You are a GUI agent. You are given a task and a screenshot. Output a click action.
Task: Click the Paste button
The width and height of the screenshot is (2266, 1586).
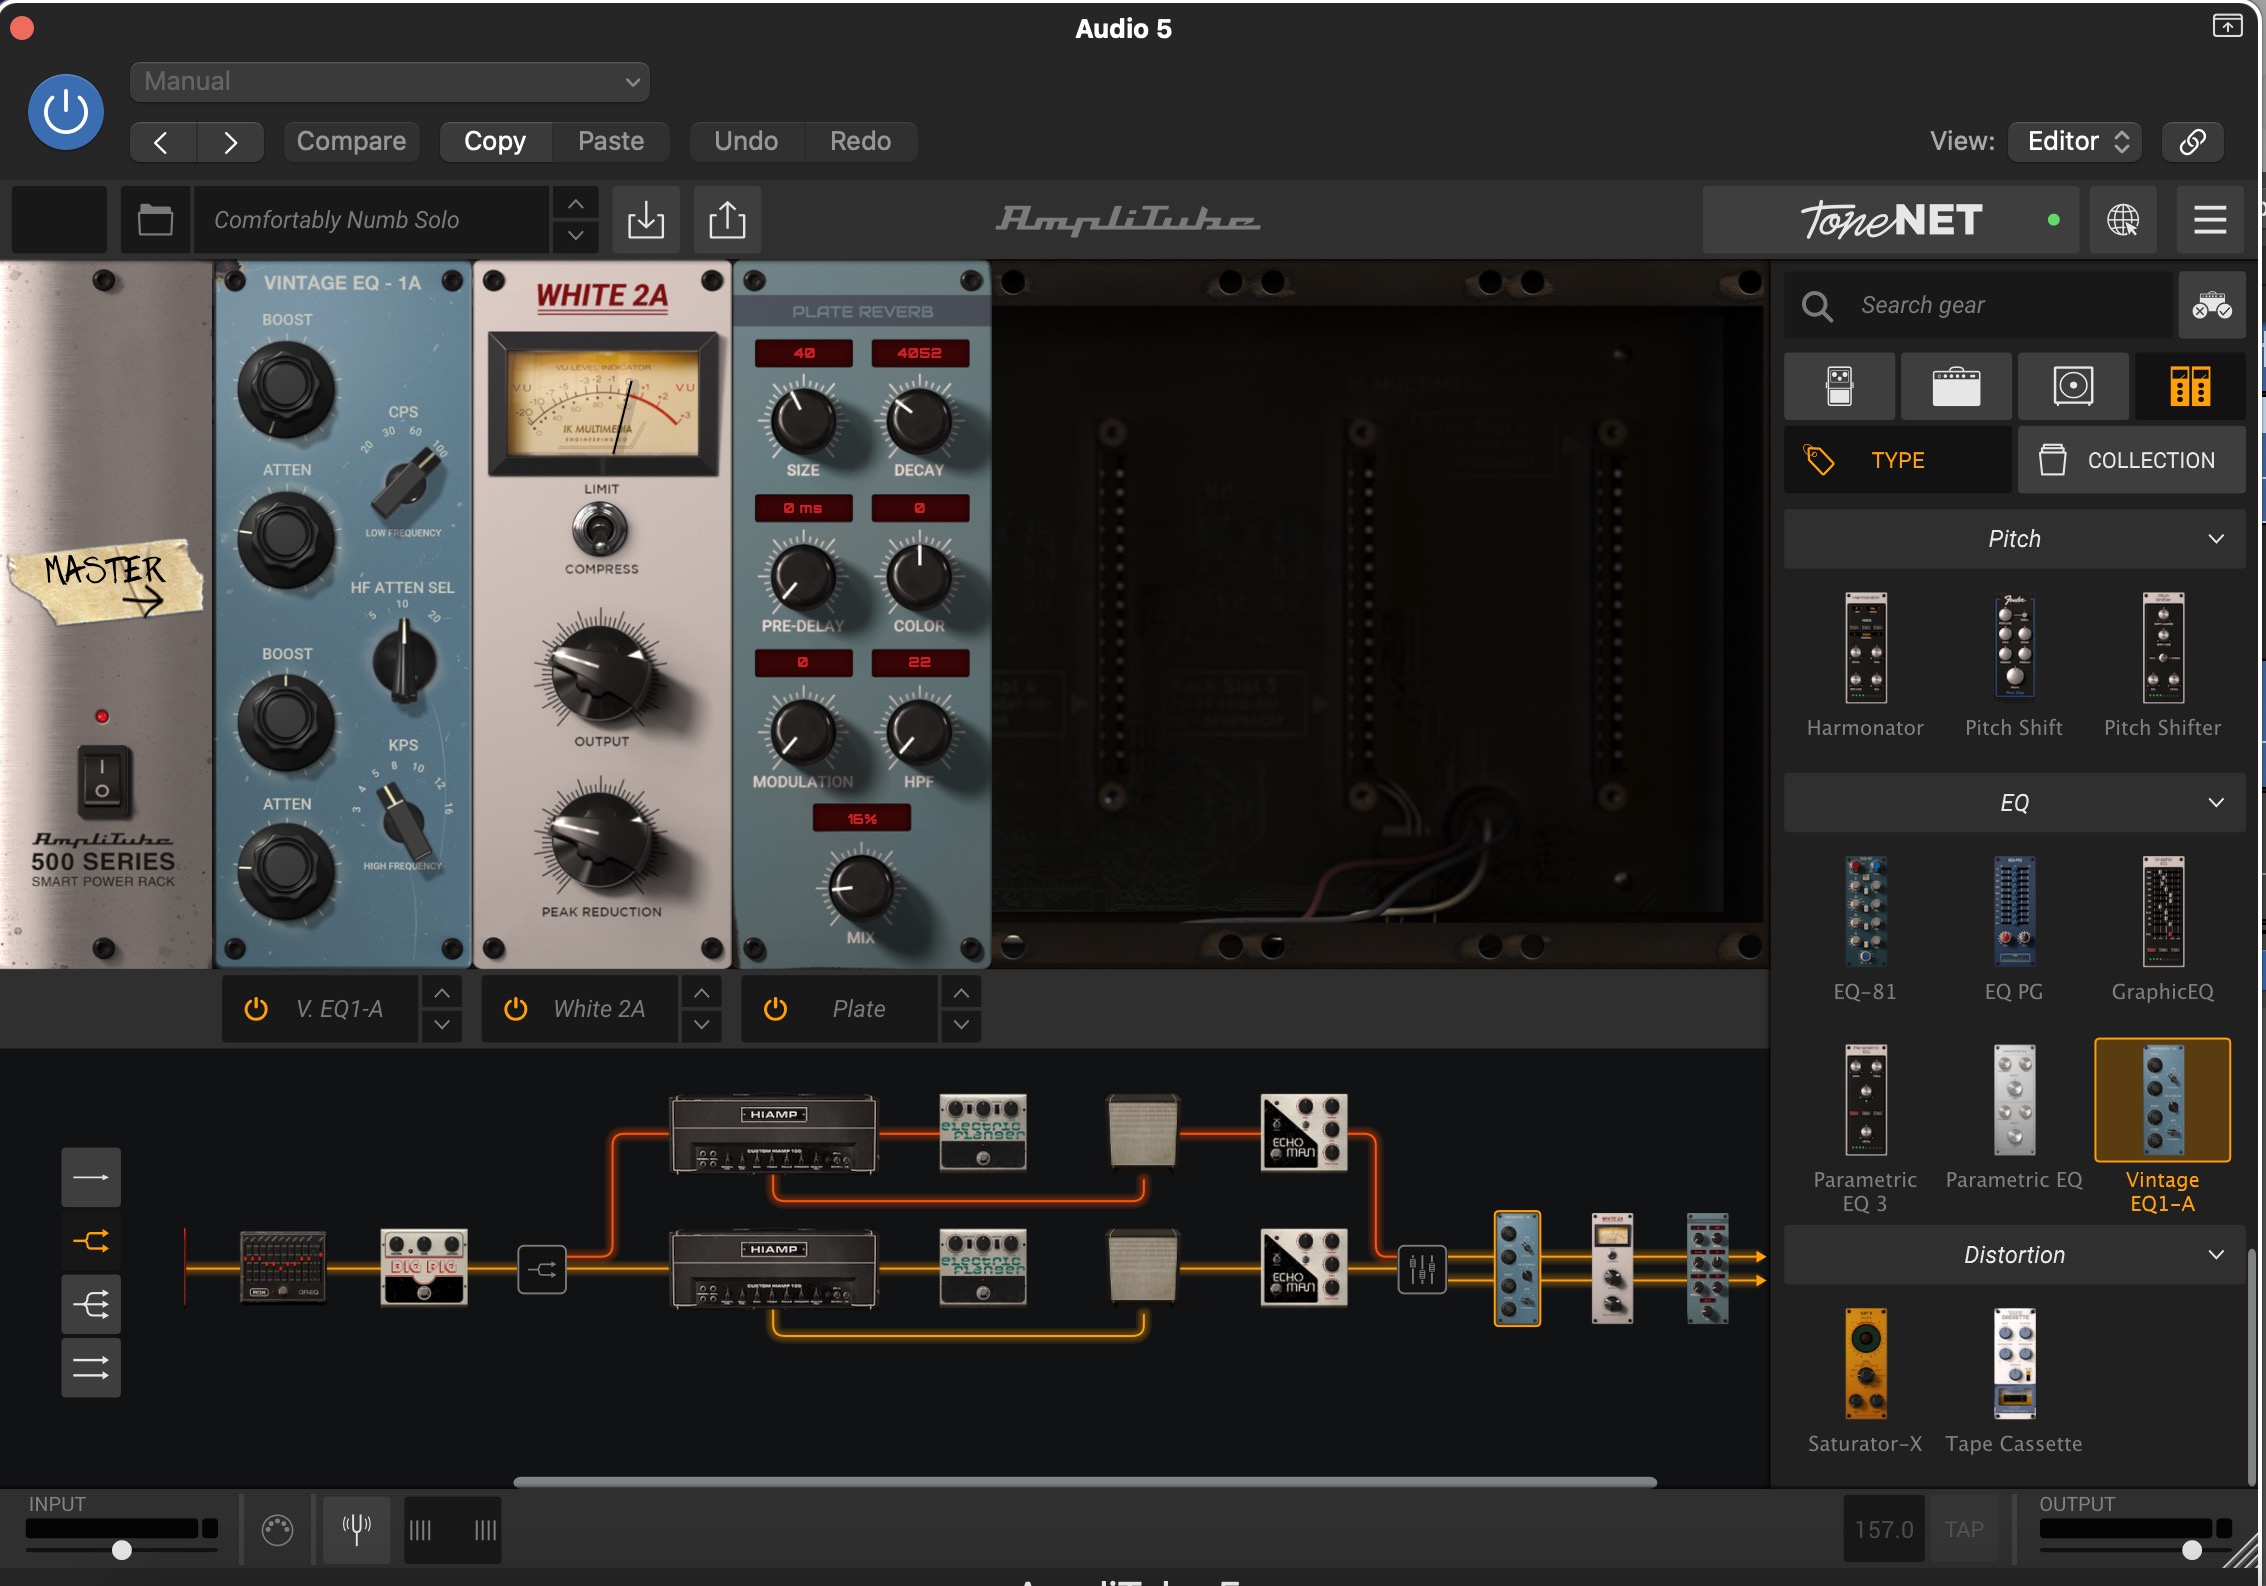pyautogui.click(x=611, y=141)
